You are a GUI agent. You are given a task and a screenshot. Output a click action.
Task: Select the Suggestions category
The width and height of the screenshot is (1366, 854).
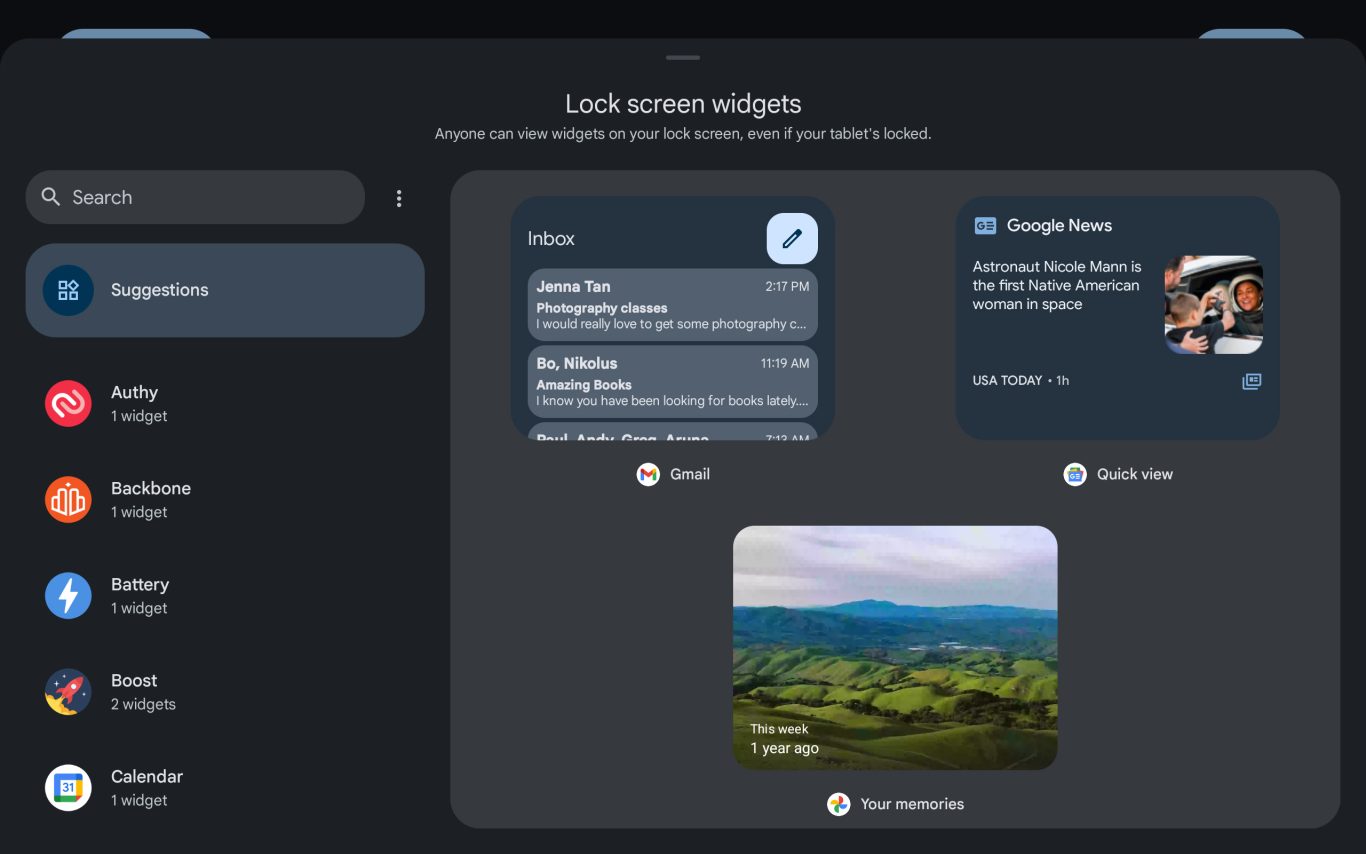tap(225, 290)
